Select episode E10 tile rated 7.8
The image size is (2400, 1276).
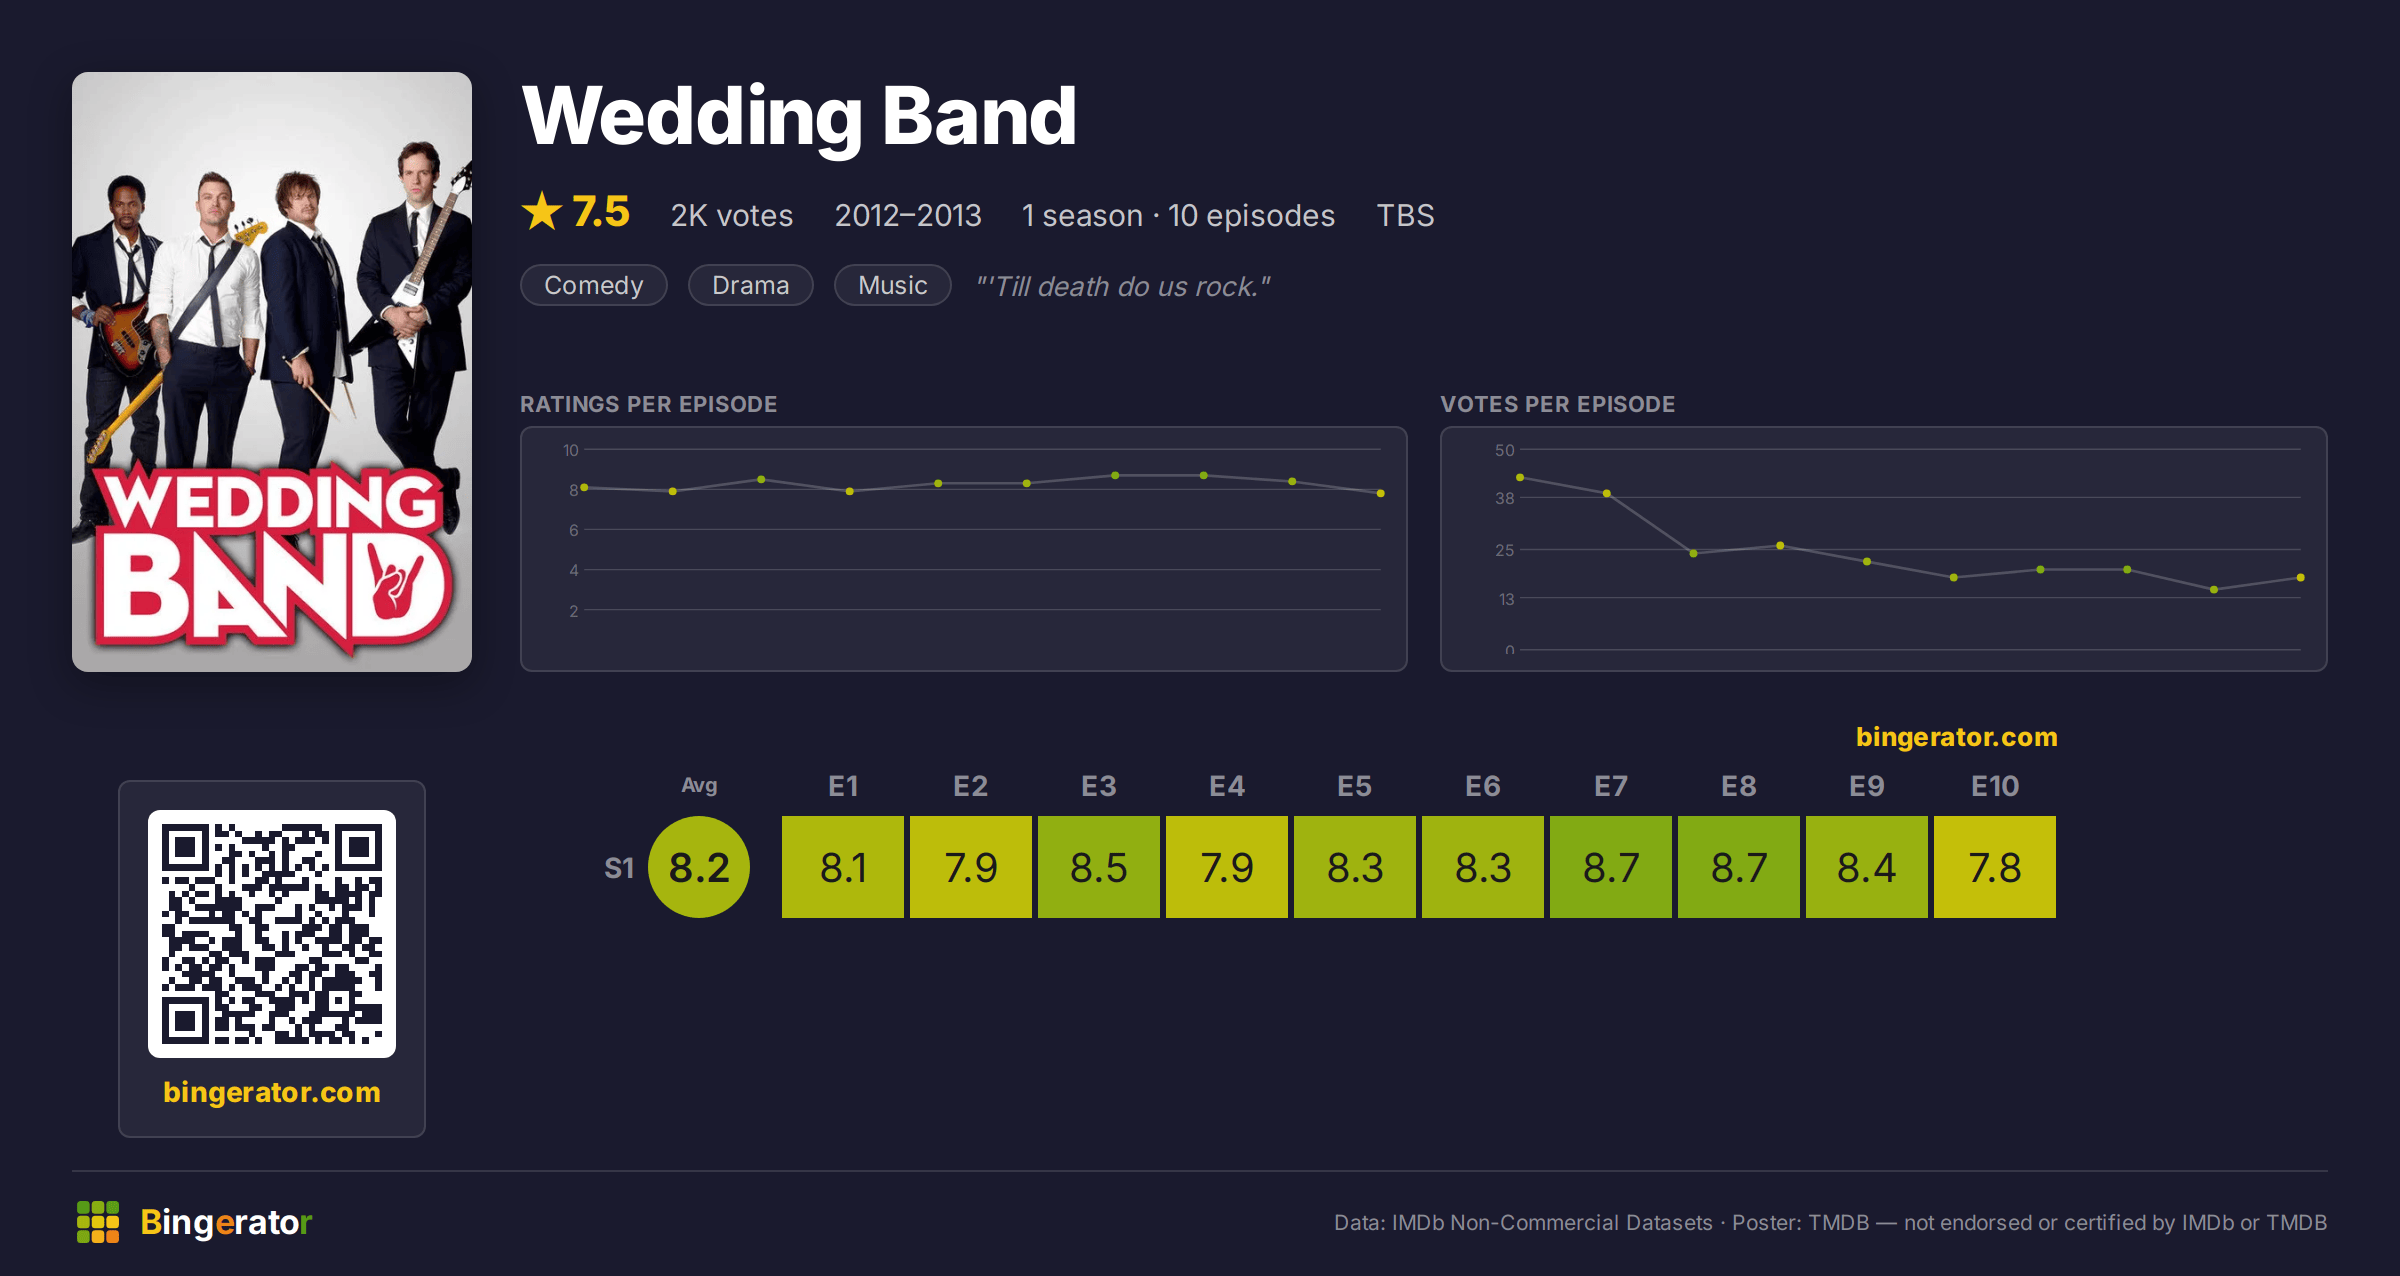tap(1995, 867)
